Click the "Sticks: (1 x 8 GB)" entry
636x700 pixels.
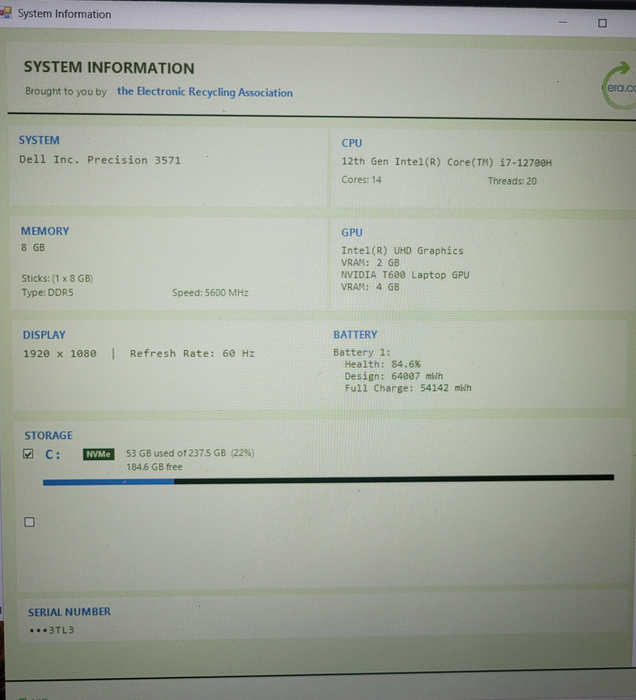pyautogui.click(x=57, y=279)
